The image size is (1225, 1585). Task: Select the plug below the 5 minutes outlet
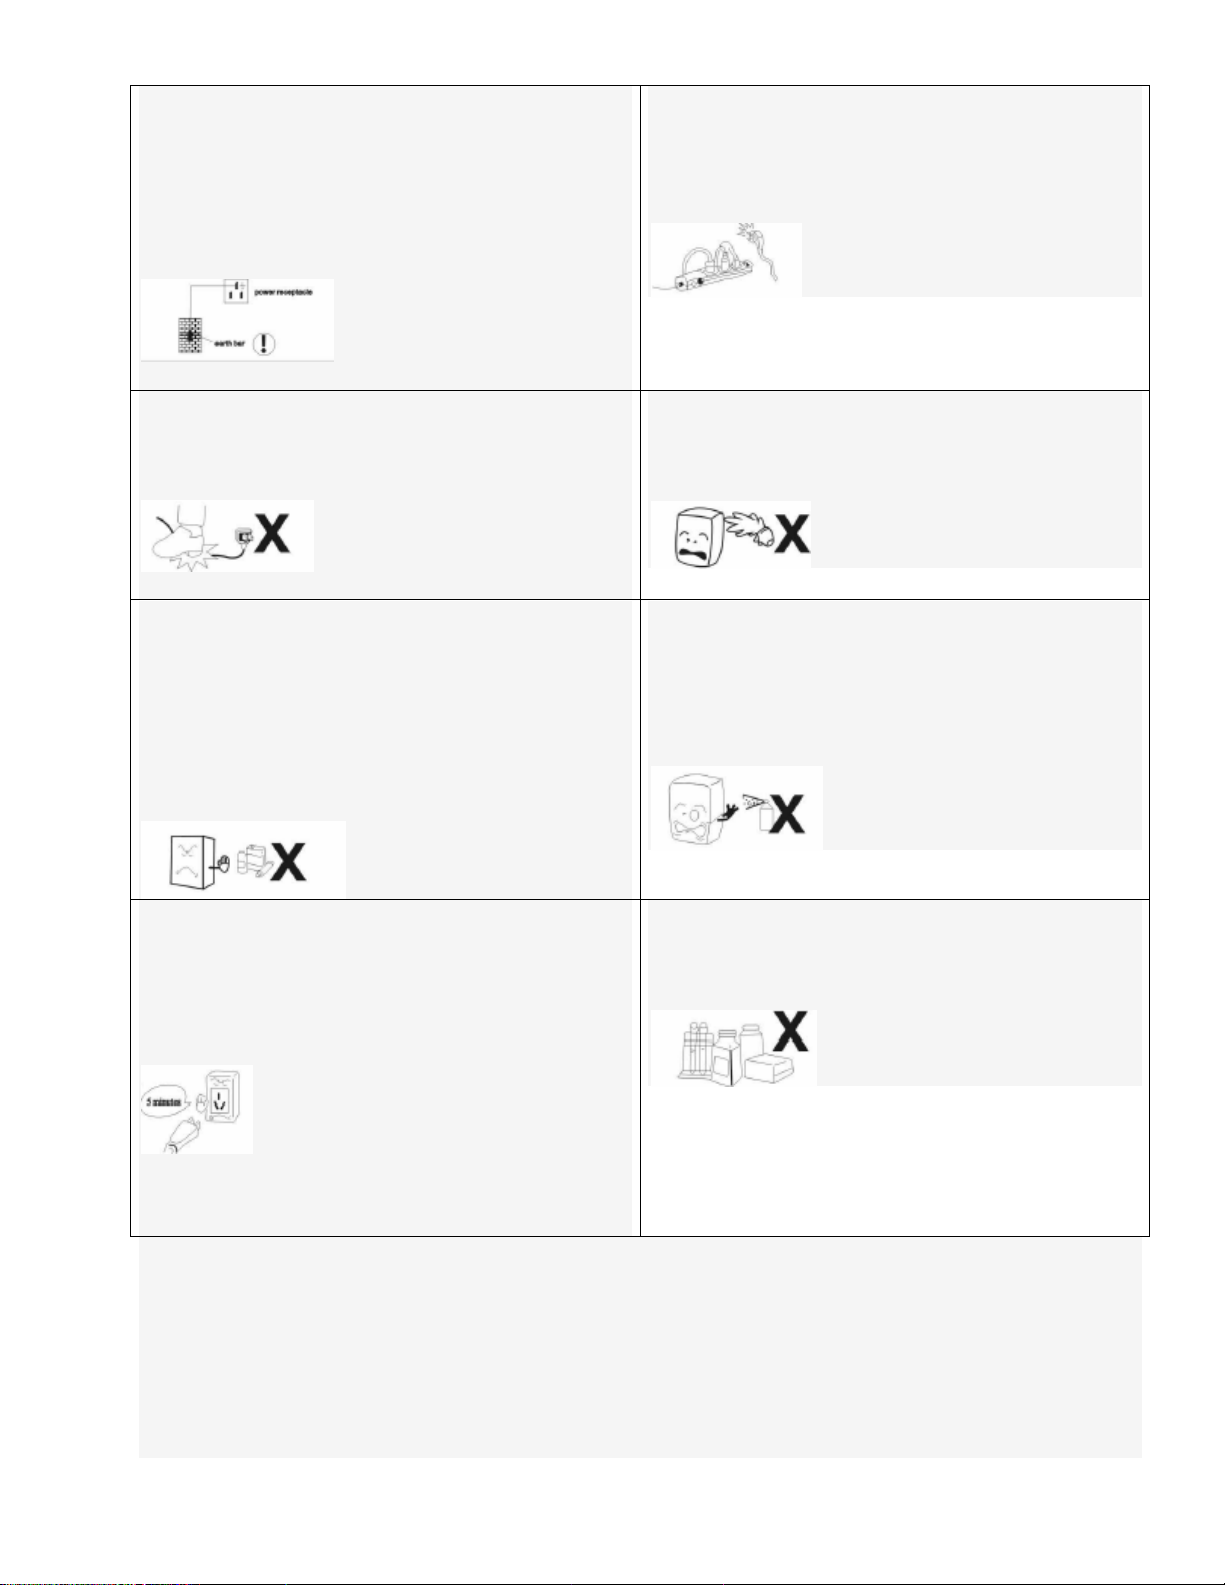point(184,1137)
